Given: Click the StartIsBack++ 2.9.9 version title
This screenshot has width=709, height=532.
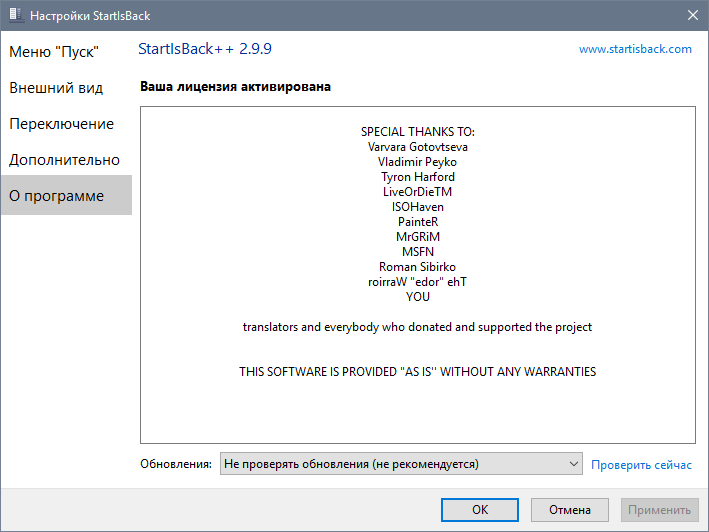Looking at the screenshot, I should pyautogui.click(x=205, y=49).
